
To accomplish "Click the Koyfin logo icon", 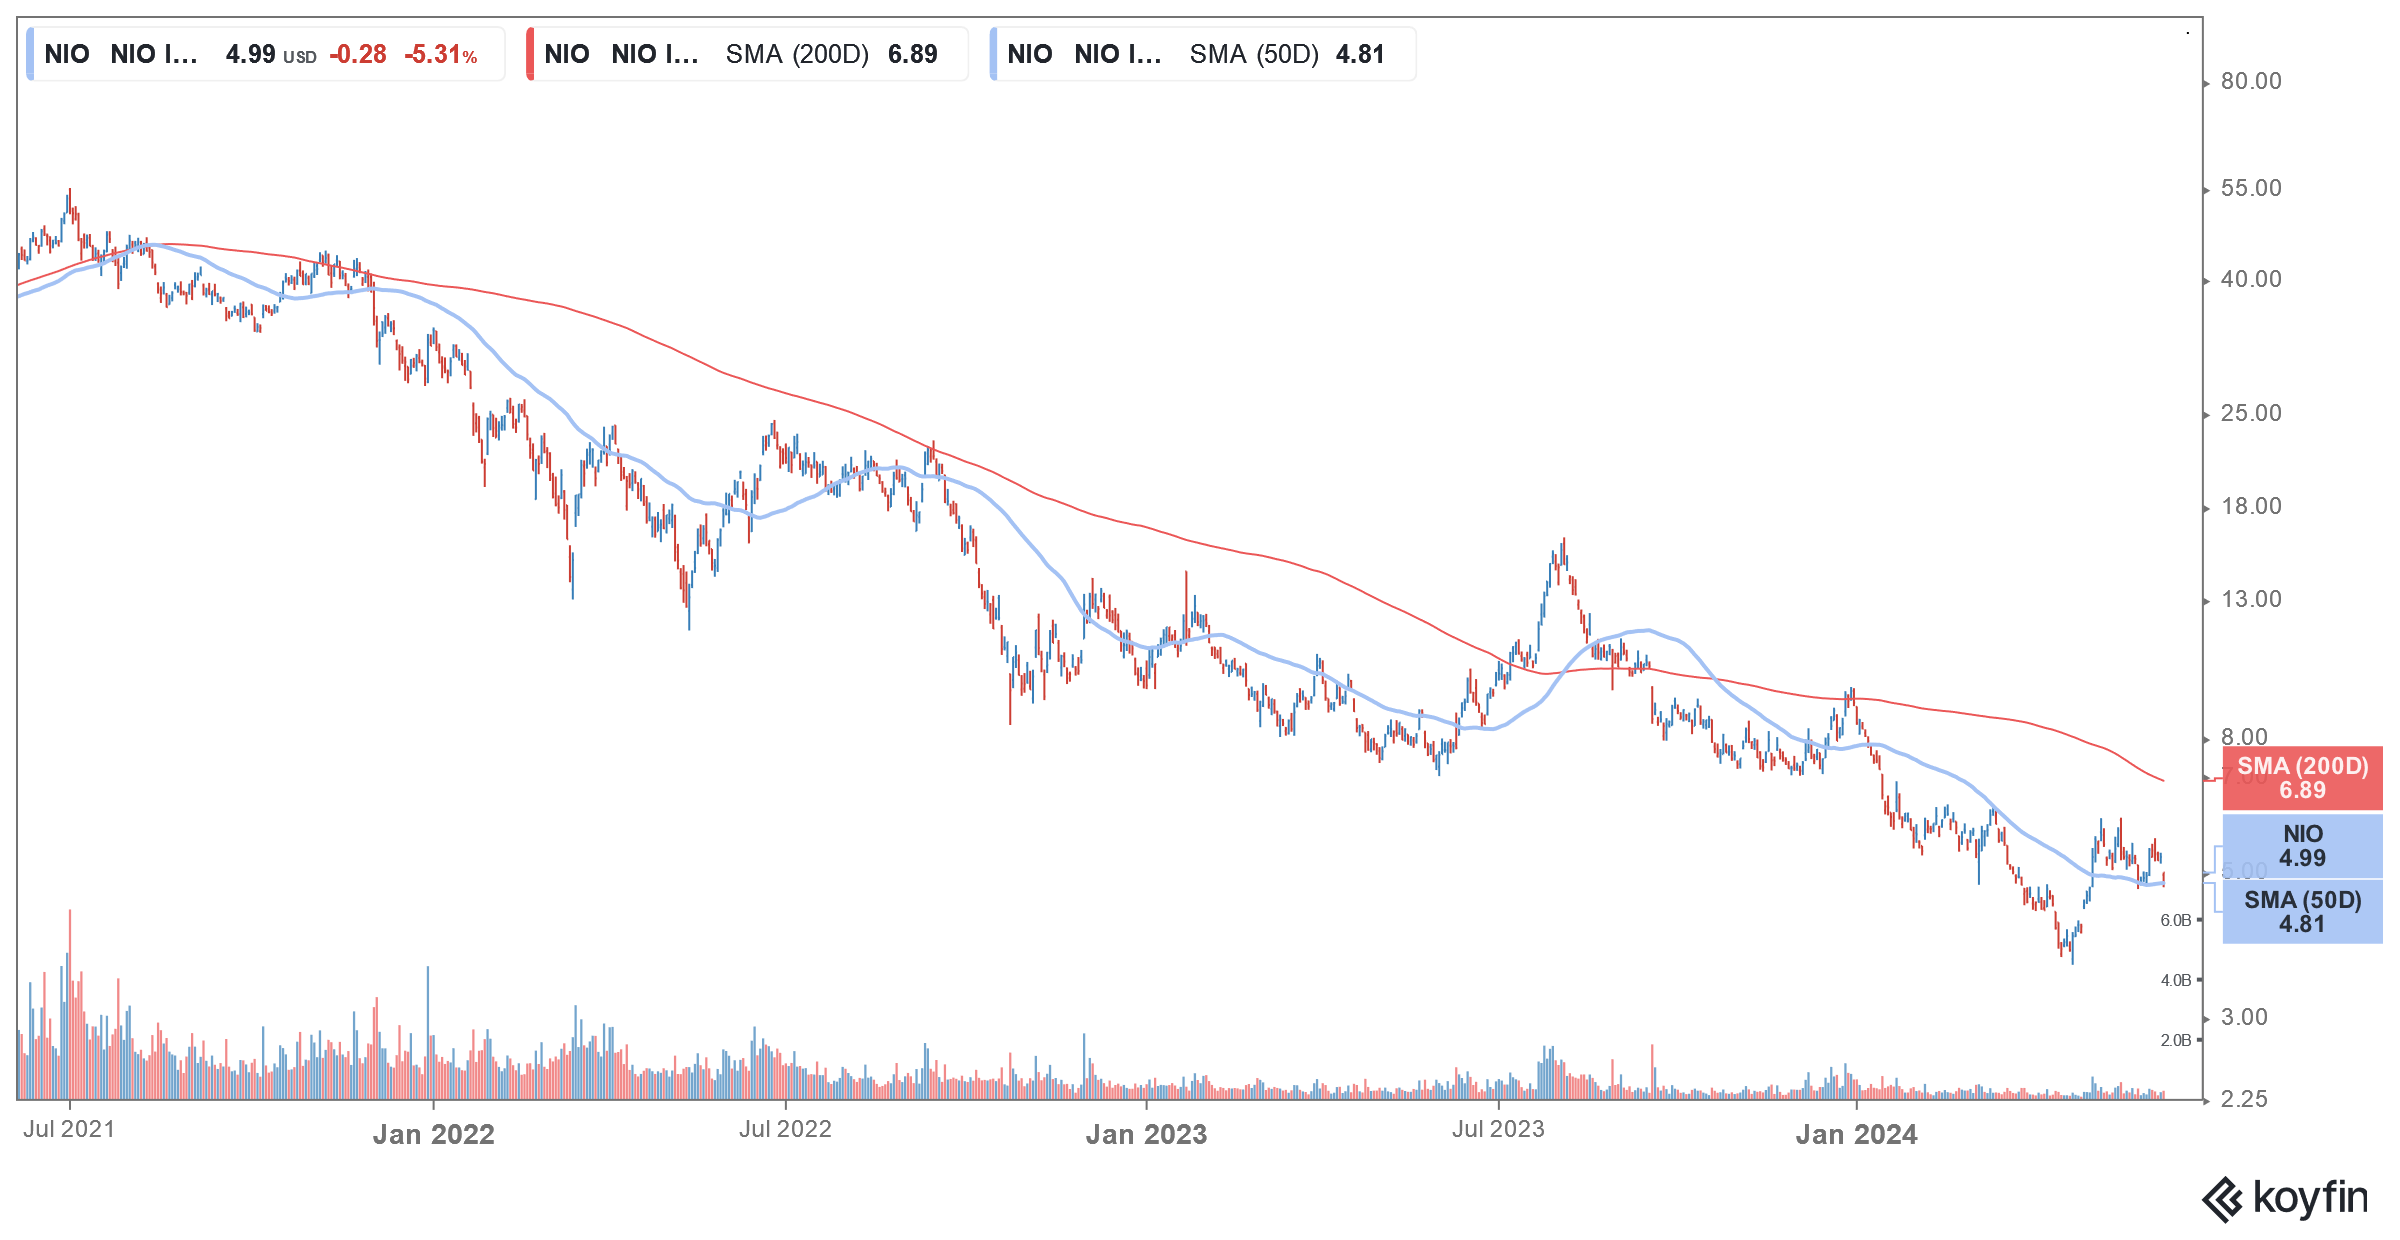I will click(x=2222, y=1199).
